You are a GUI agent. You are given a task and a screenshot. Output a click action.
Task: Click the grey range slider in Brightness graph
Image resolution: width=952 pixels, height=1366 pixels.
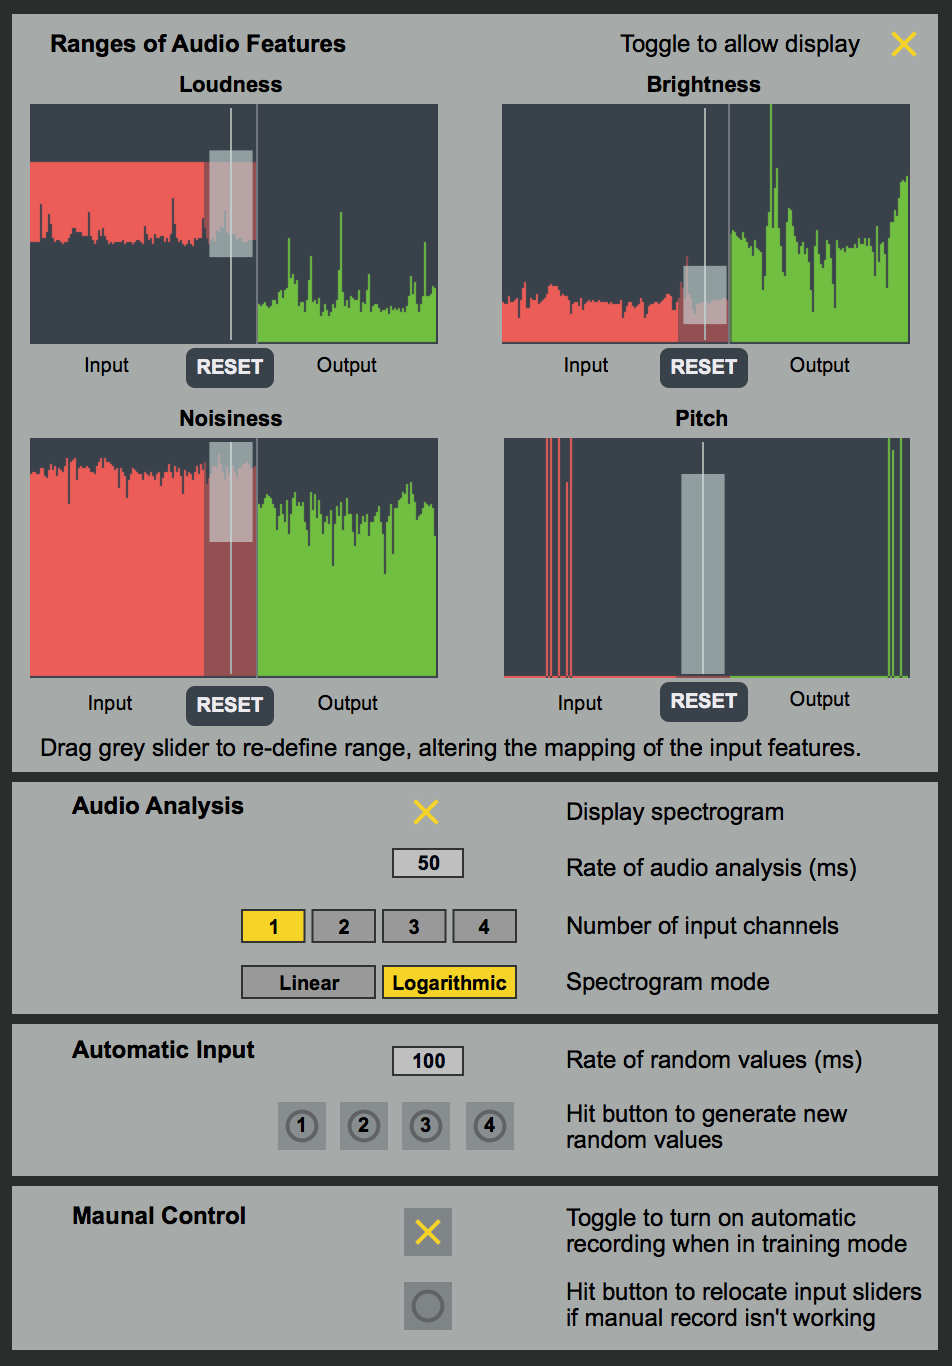(705, 295)
